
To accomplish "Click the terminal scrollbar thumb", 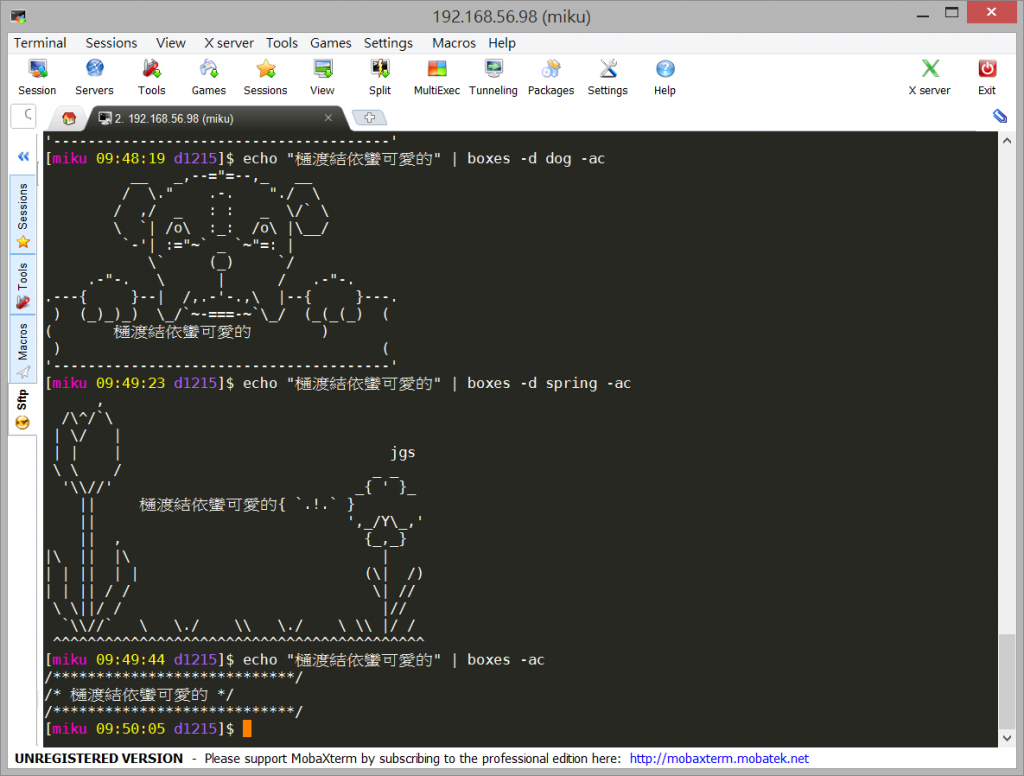I will [x=1007, y=681].
